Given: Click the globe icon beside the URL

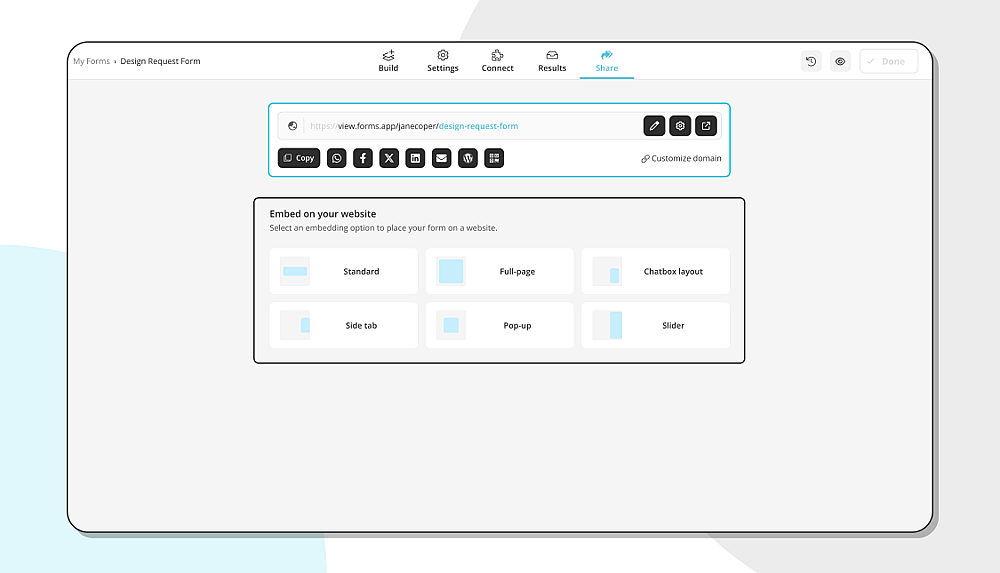Looking at the screenshot, I should coord(292,126).
